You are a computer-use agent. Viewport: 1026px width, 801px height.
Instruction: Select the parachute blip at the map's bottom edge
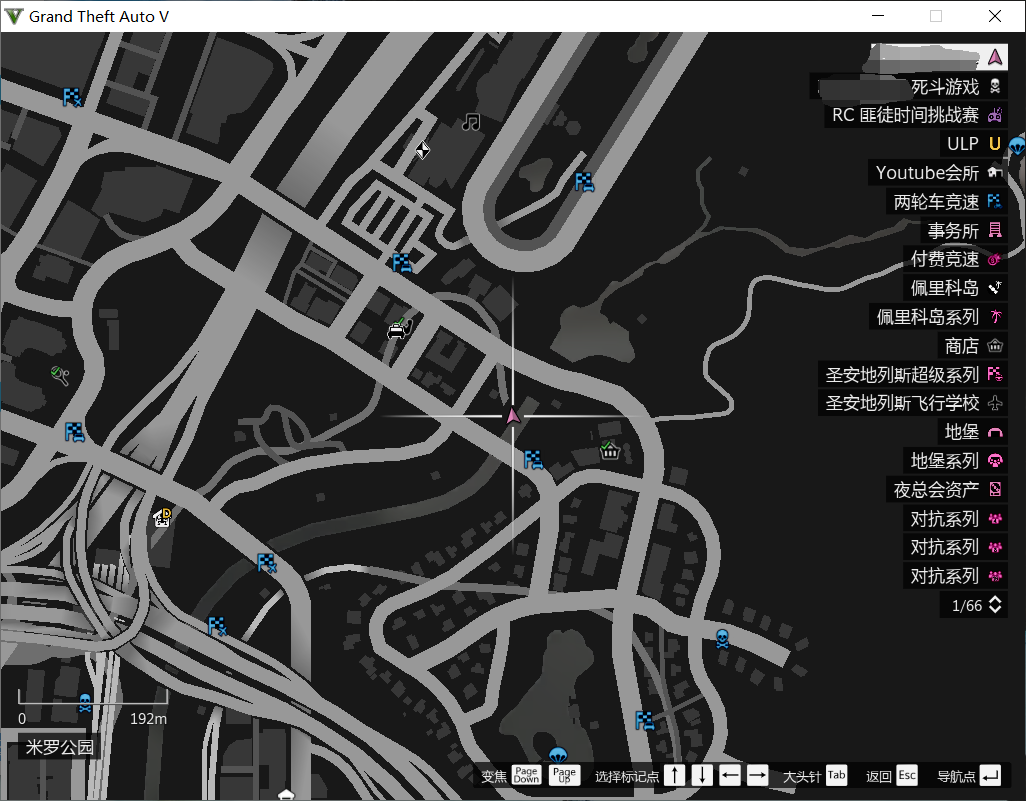pyautogui.click(x=557, y=756)
